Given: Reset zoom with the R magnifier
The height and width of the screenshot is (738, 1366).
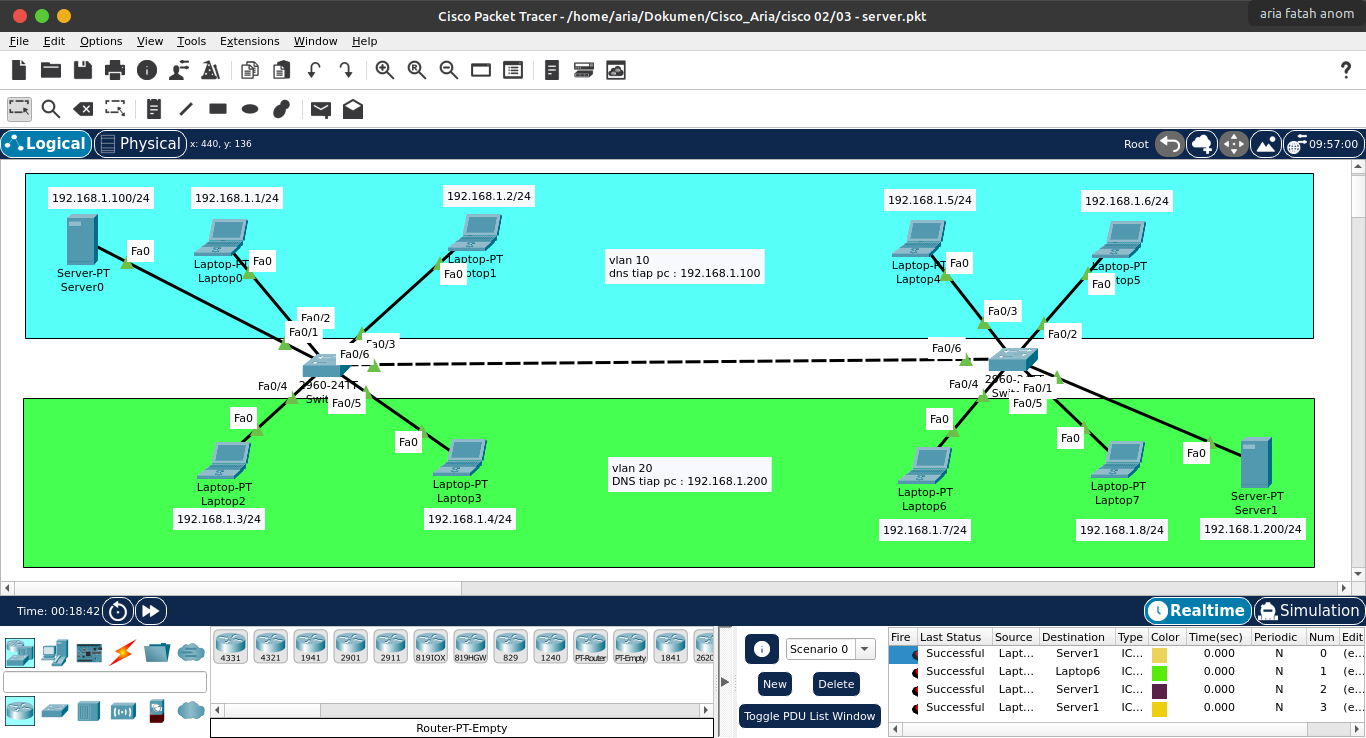Looking at the screenshot, I should click(417, 70).
